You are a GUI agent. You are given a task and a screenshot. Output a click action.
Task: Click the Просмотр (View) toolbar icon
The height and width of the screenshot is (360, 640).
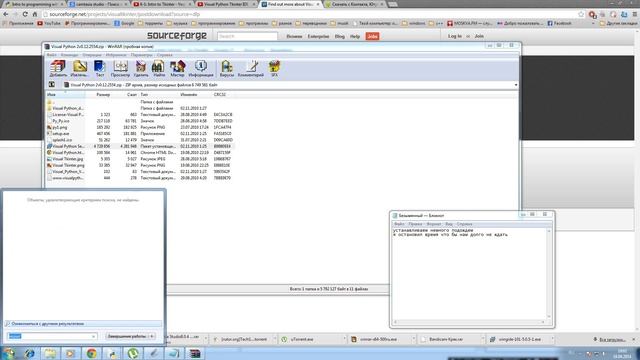click(x=120, y=68)
